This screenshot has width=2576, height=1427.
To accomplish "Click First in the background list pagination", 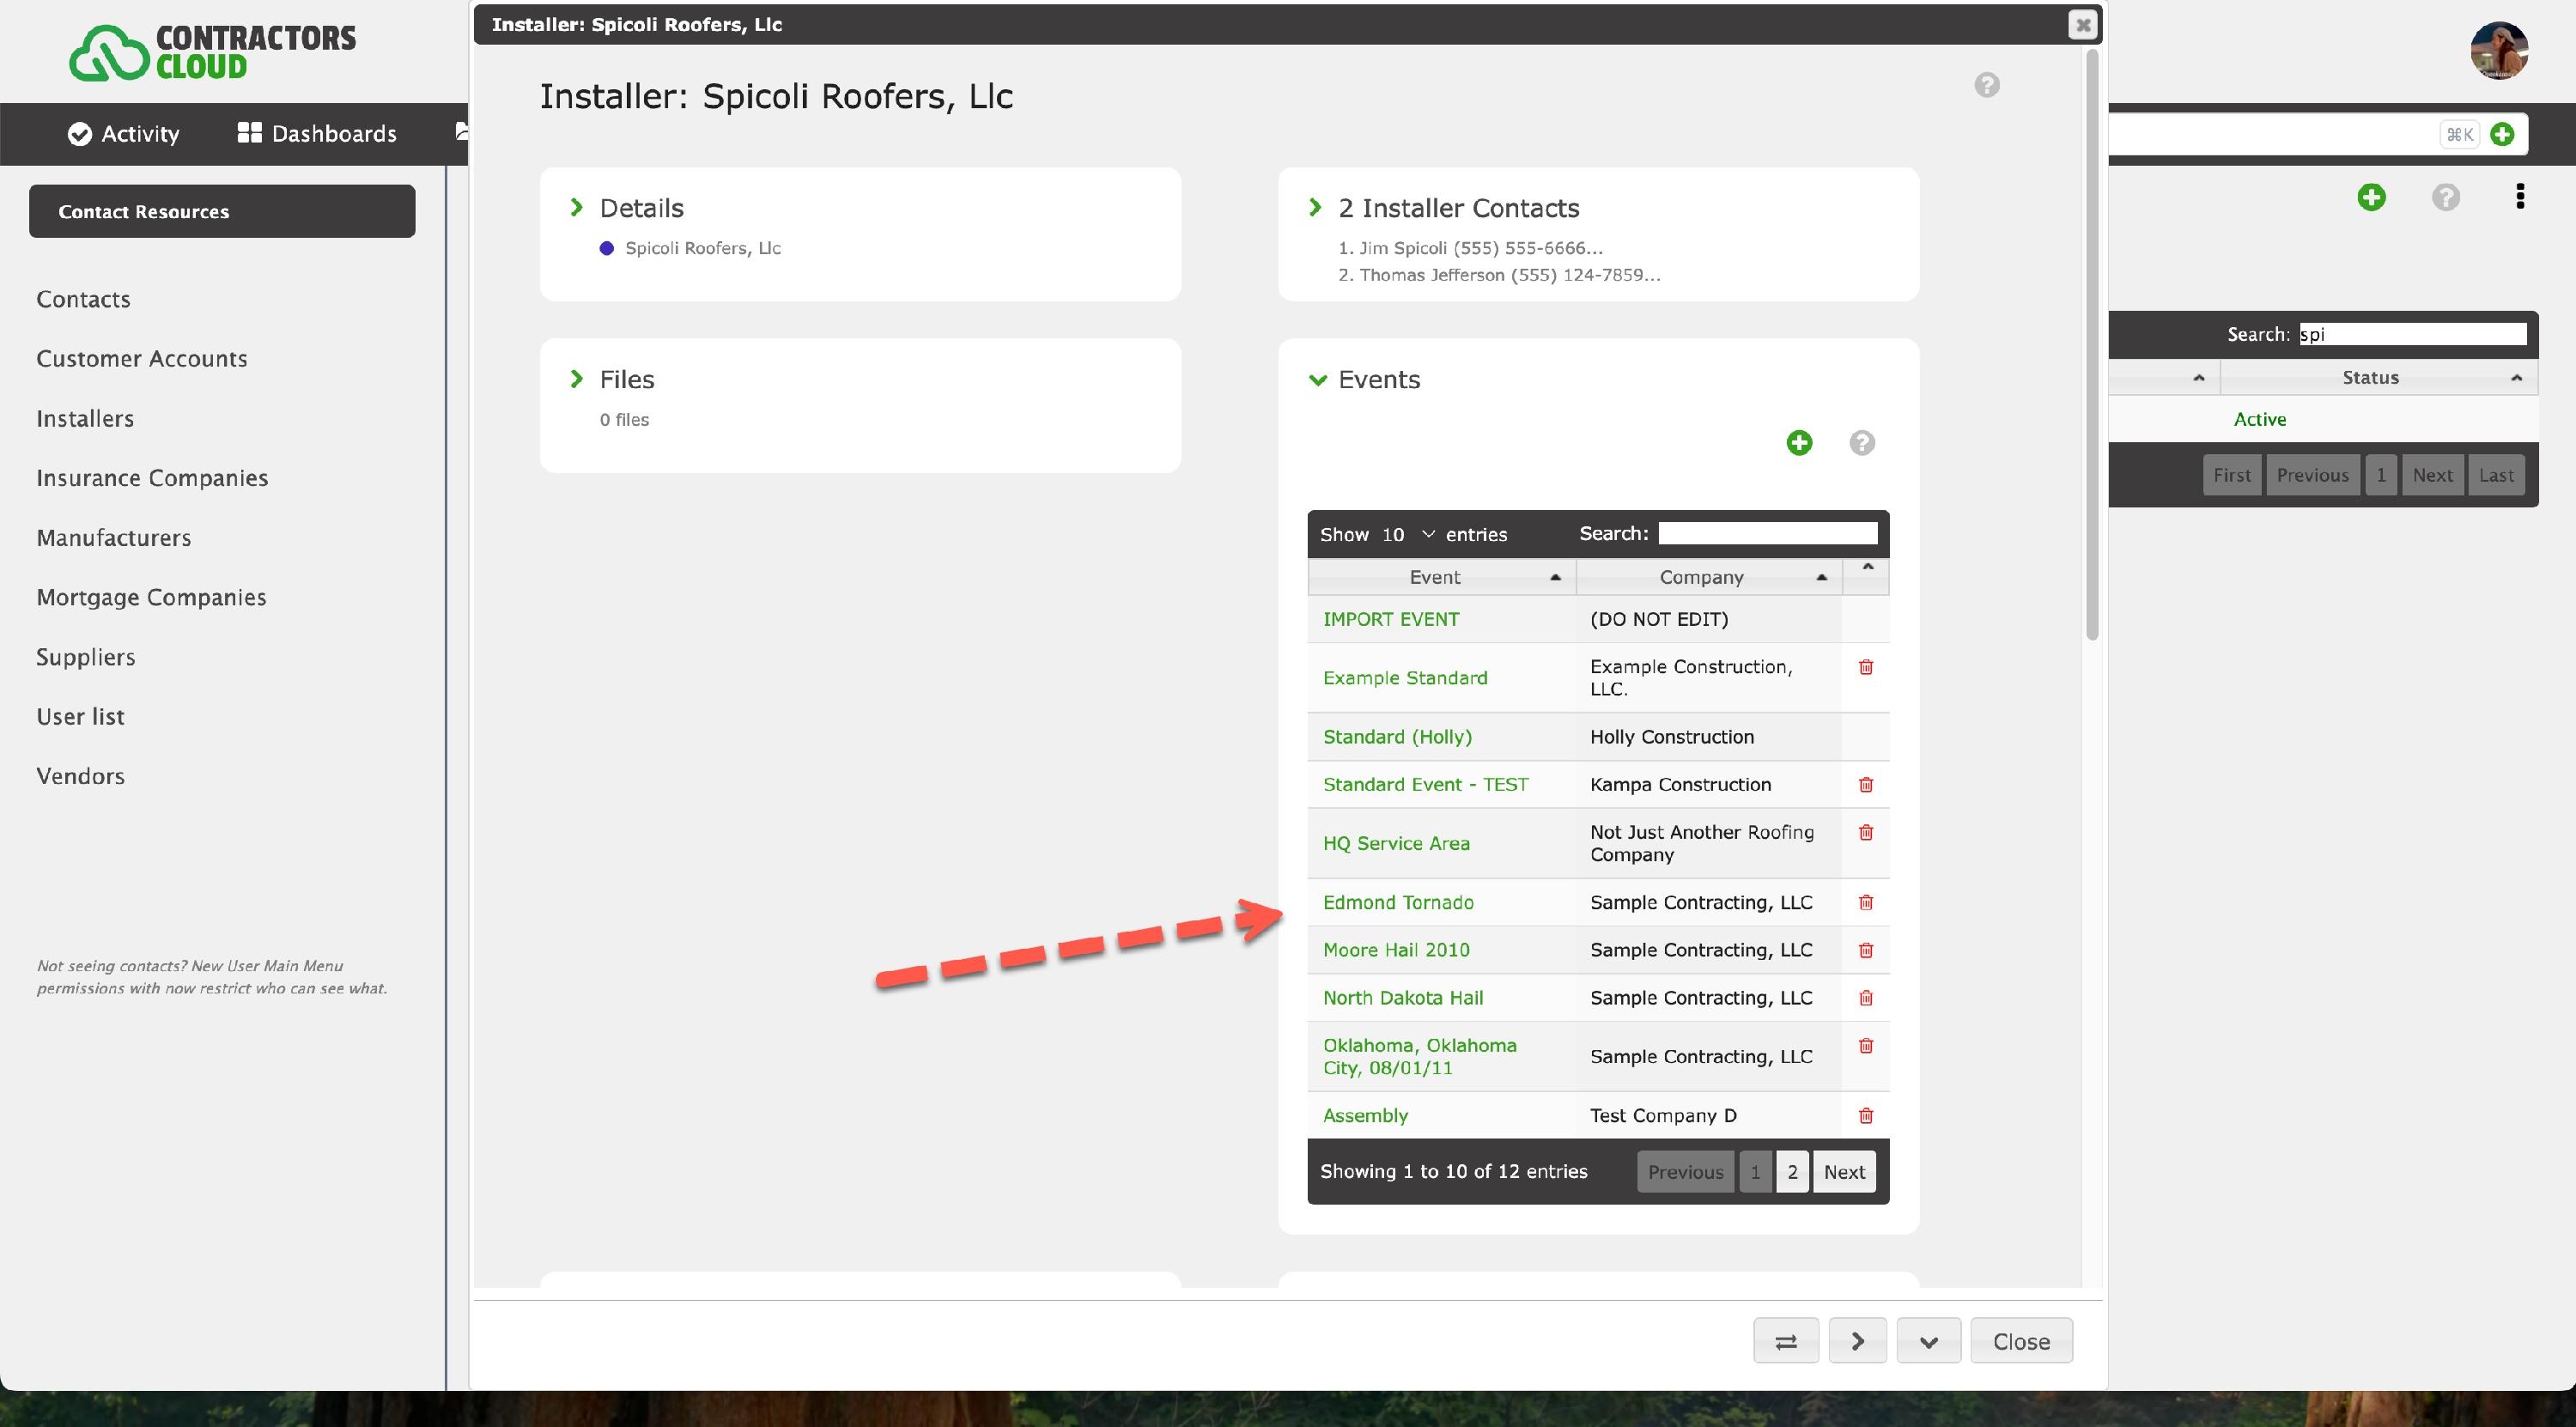I will [x=2231, y=475].
